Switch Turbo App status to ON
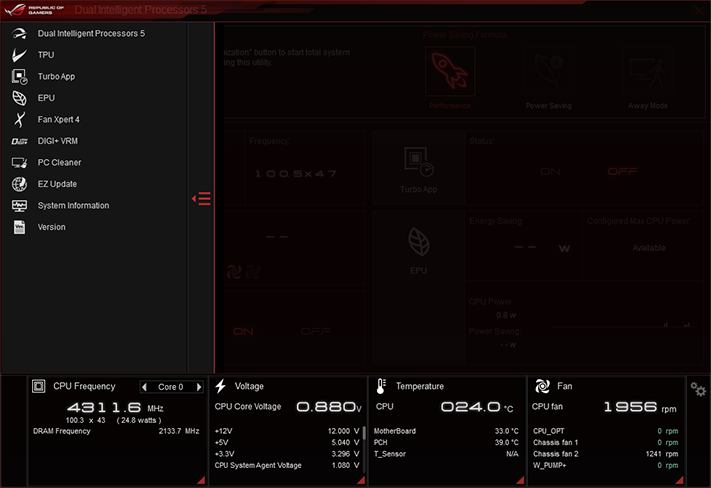This screenshot has height=488, width=711. [x=550, y=171]
